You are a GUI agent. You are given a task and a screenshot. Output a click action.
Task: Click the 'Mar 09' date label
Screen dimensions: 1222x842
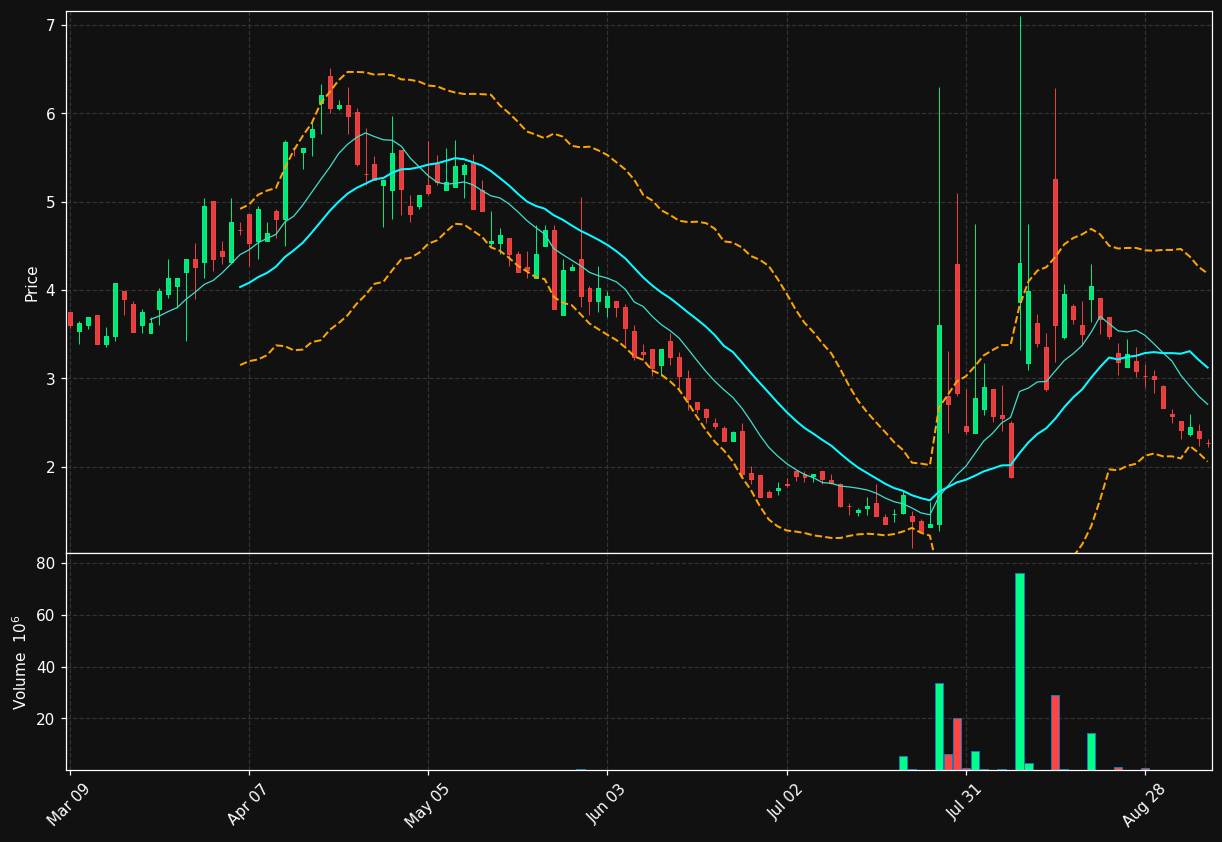pos(68,804)
